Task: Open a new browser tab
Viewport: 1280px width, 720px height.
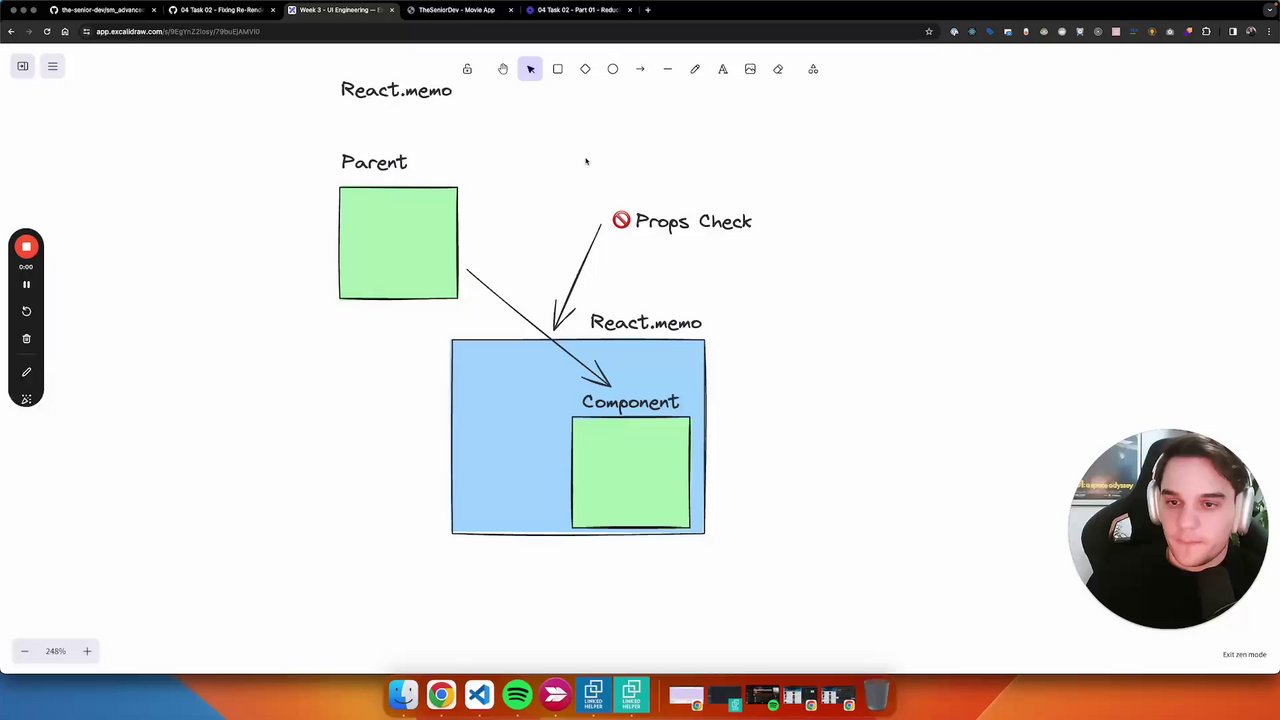Action: 648,10
